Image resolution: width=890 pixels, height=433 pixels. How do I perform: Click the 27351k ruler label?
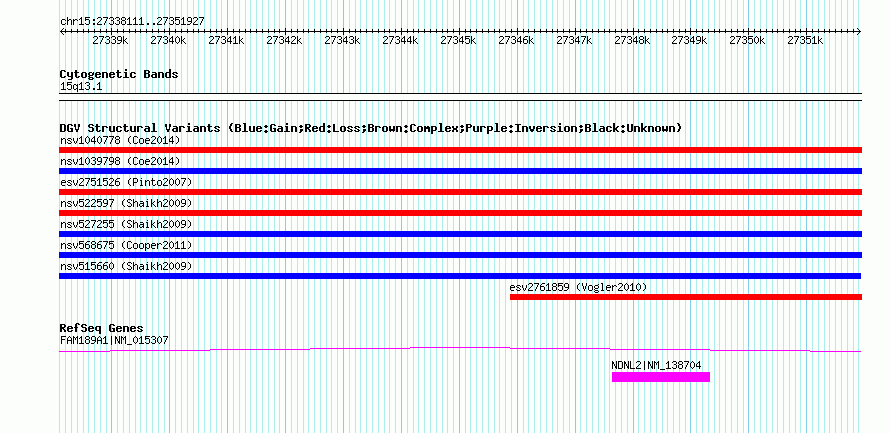tap(805, 40)
